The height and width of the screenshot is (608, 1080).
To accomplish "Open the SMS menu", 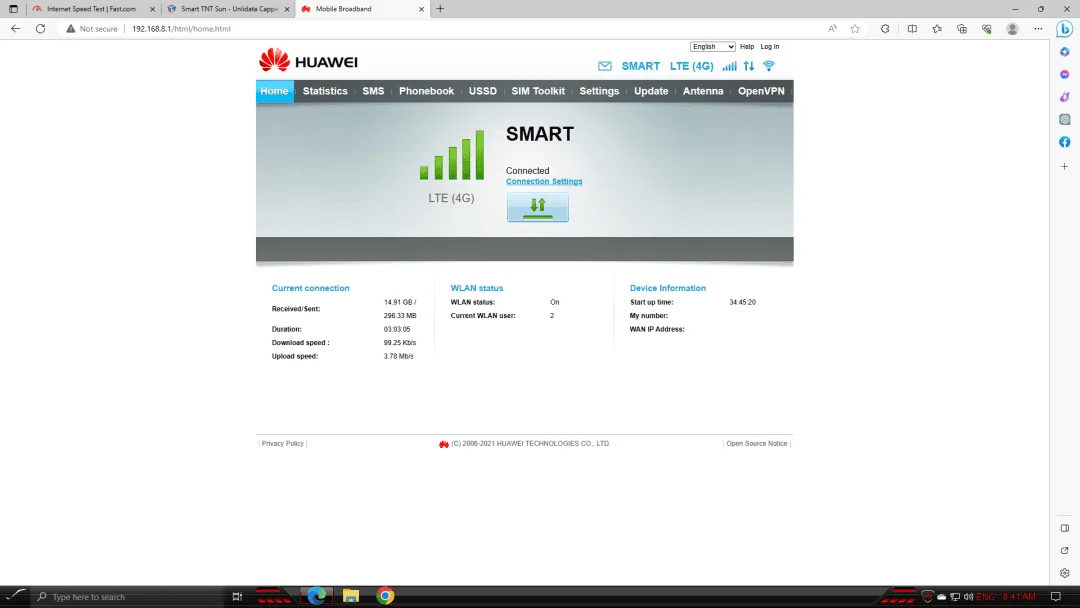I will click(x=373, y=91).
